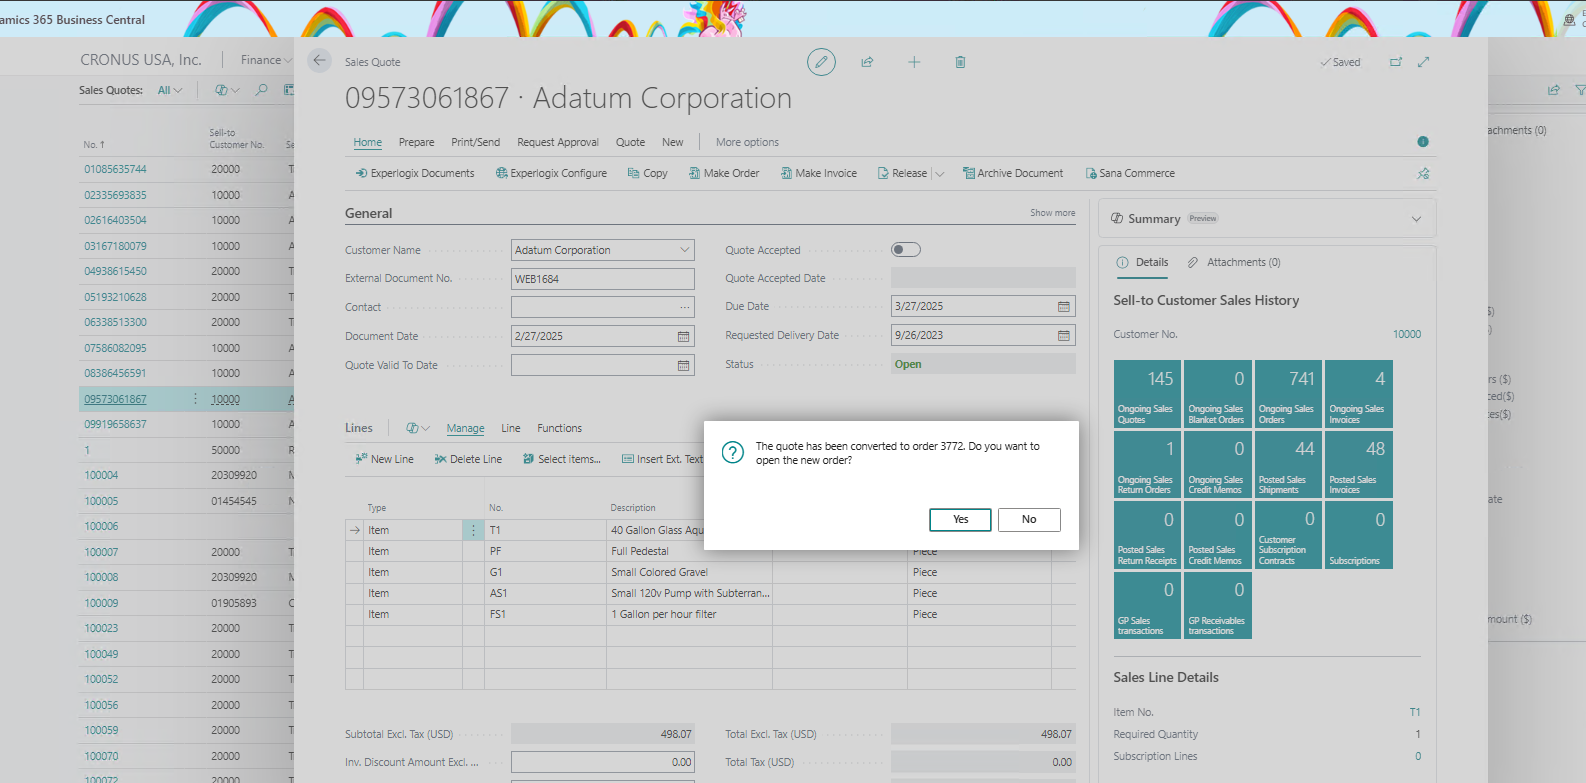Click the back arrow on Sales Quote
The image size is (1586, 783).
(x=319, y=60)
